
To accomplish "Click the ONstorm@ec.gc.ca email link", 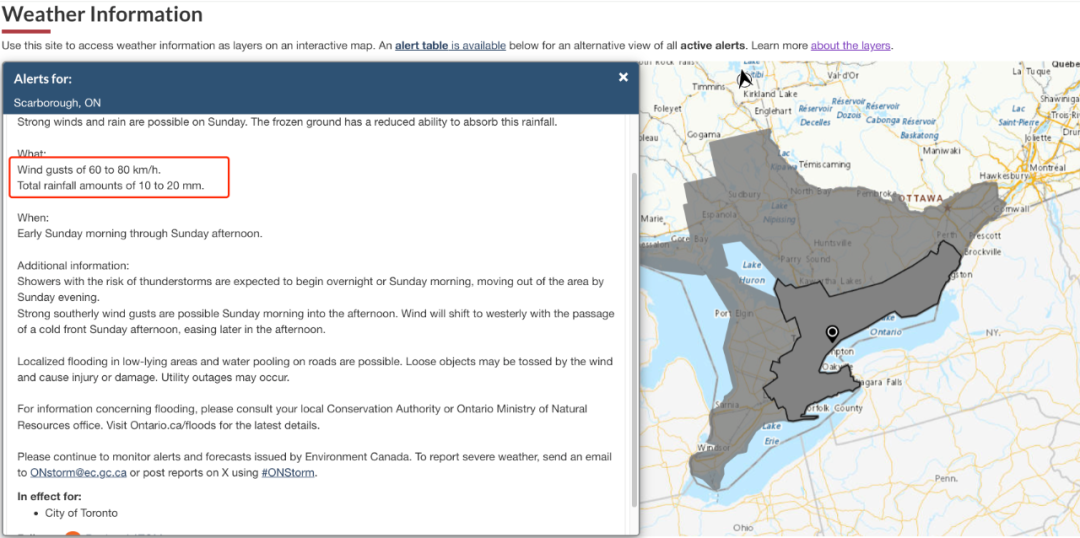I will [x=79, y=473].
